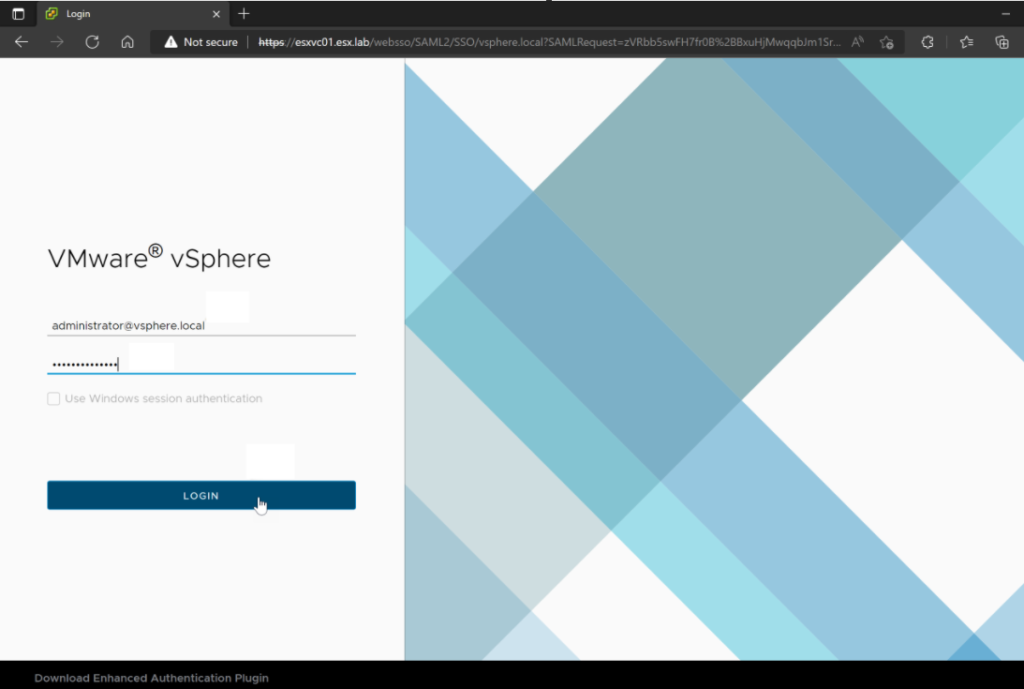Open the browser extensions menu
The width and height of the screenshot is (1024, 689).
pyautogui.click(x=927, y=42)
